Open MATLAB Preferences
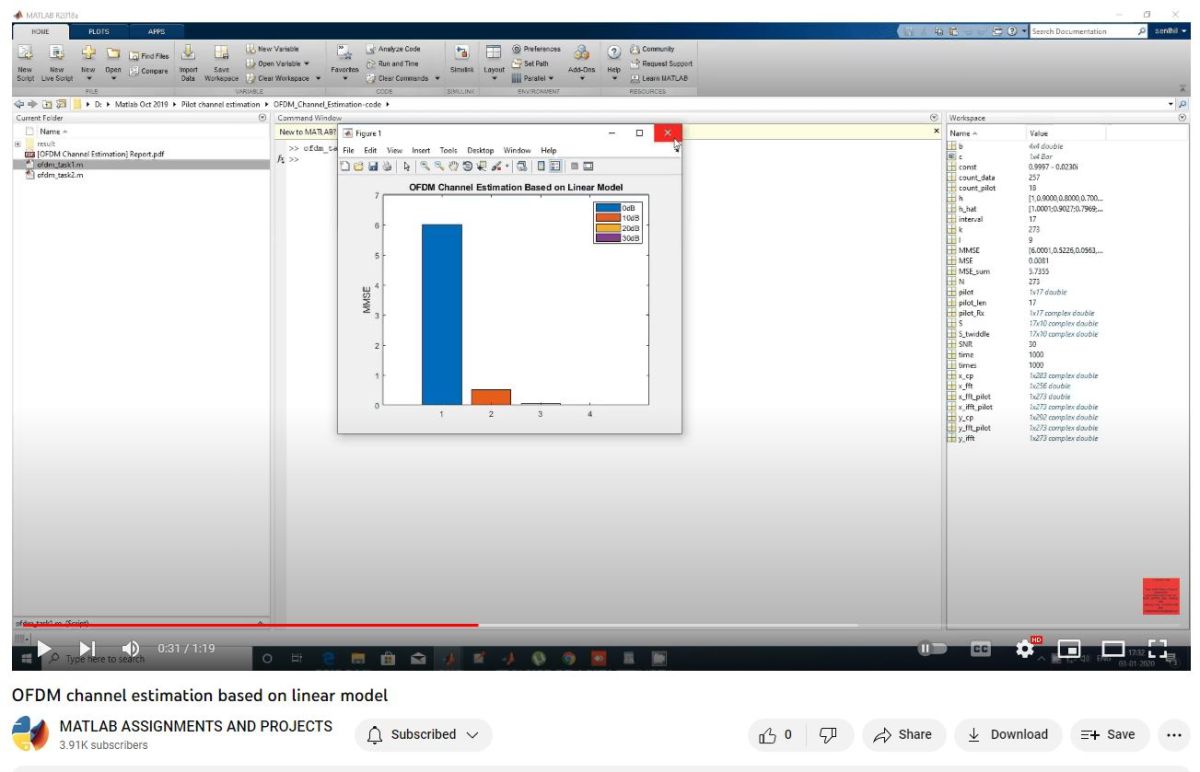 pos(536,49)
